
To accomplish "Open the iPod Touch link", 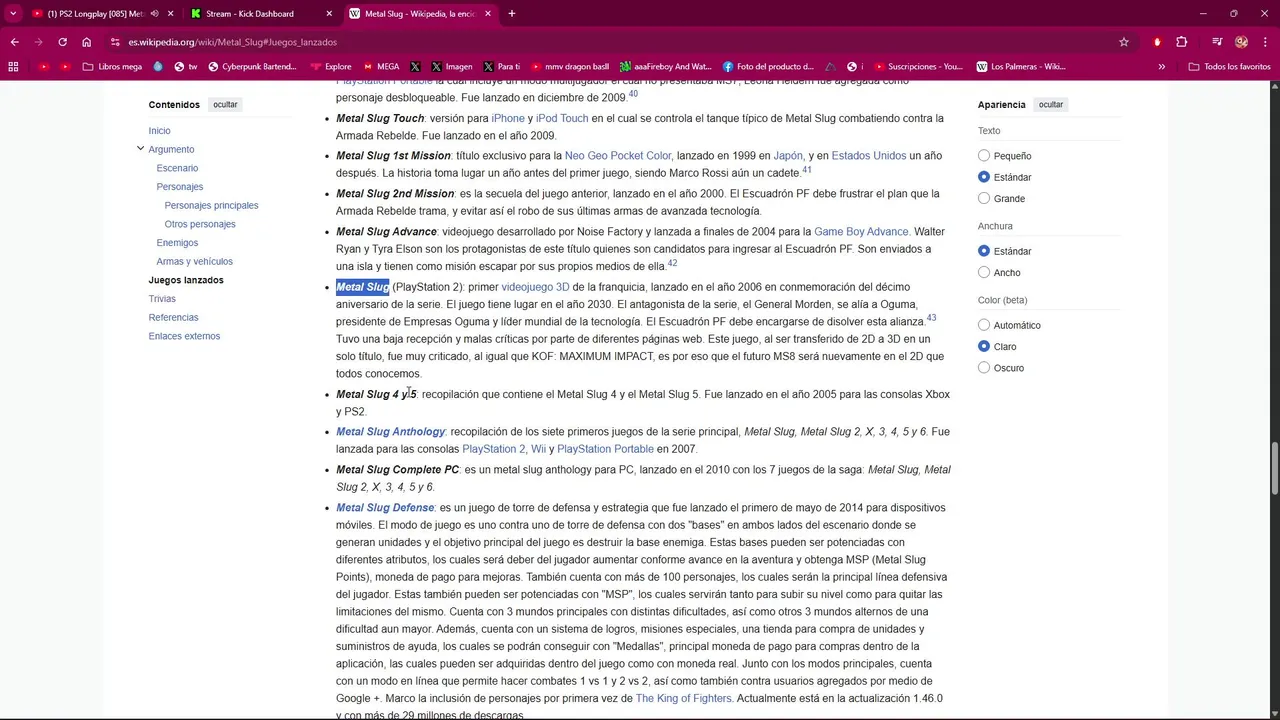I will pyautogui.click(x=562, y=118).
